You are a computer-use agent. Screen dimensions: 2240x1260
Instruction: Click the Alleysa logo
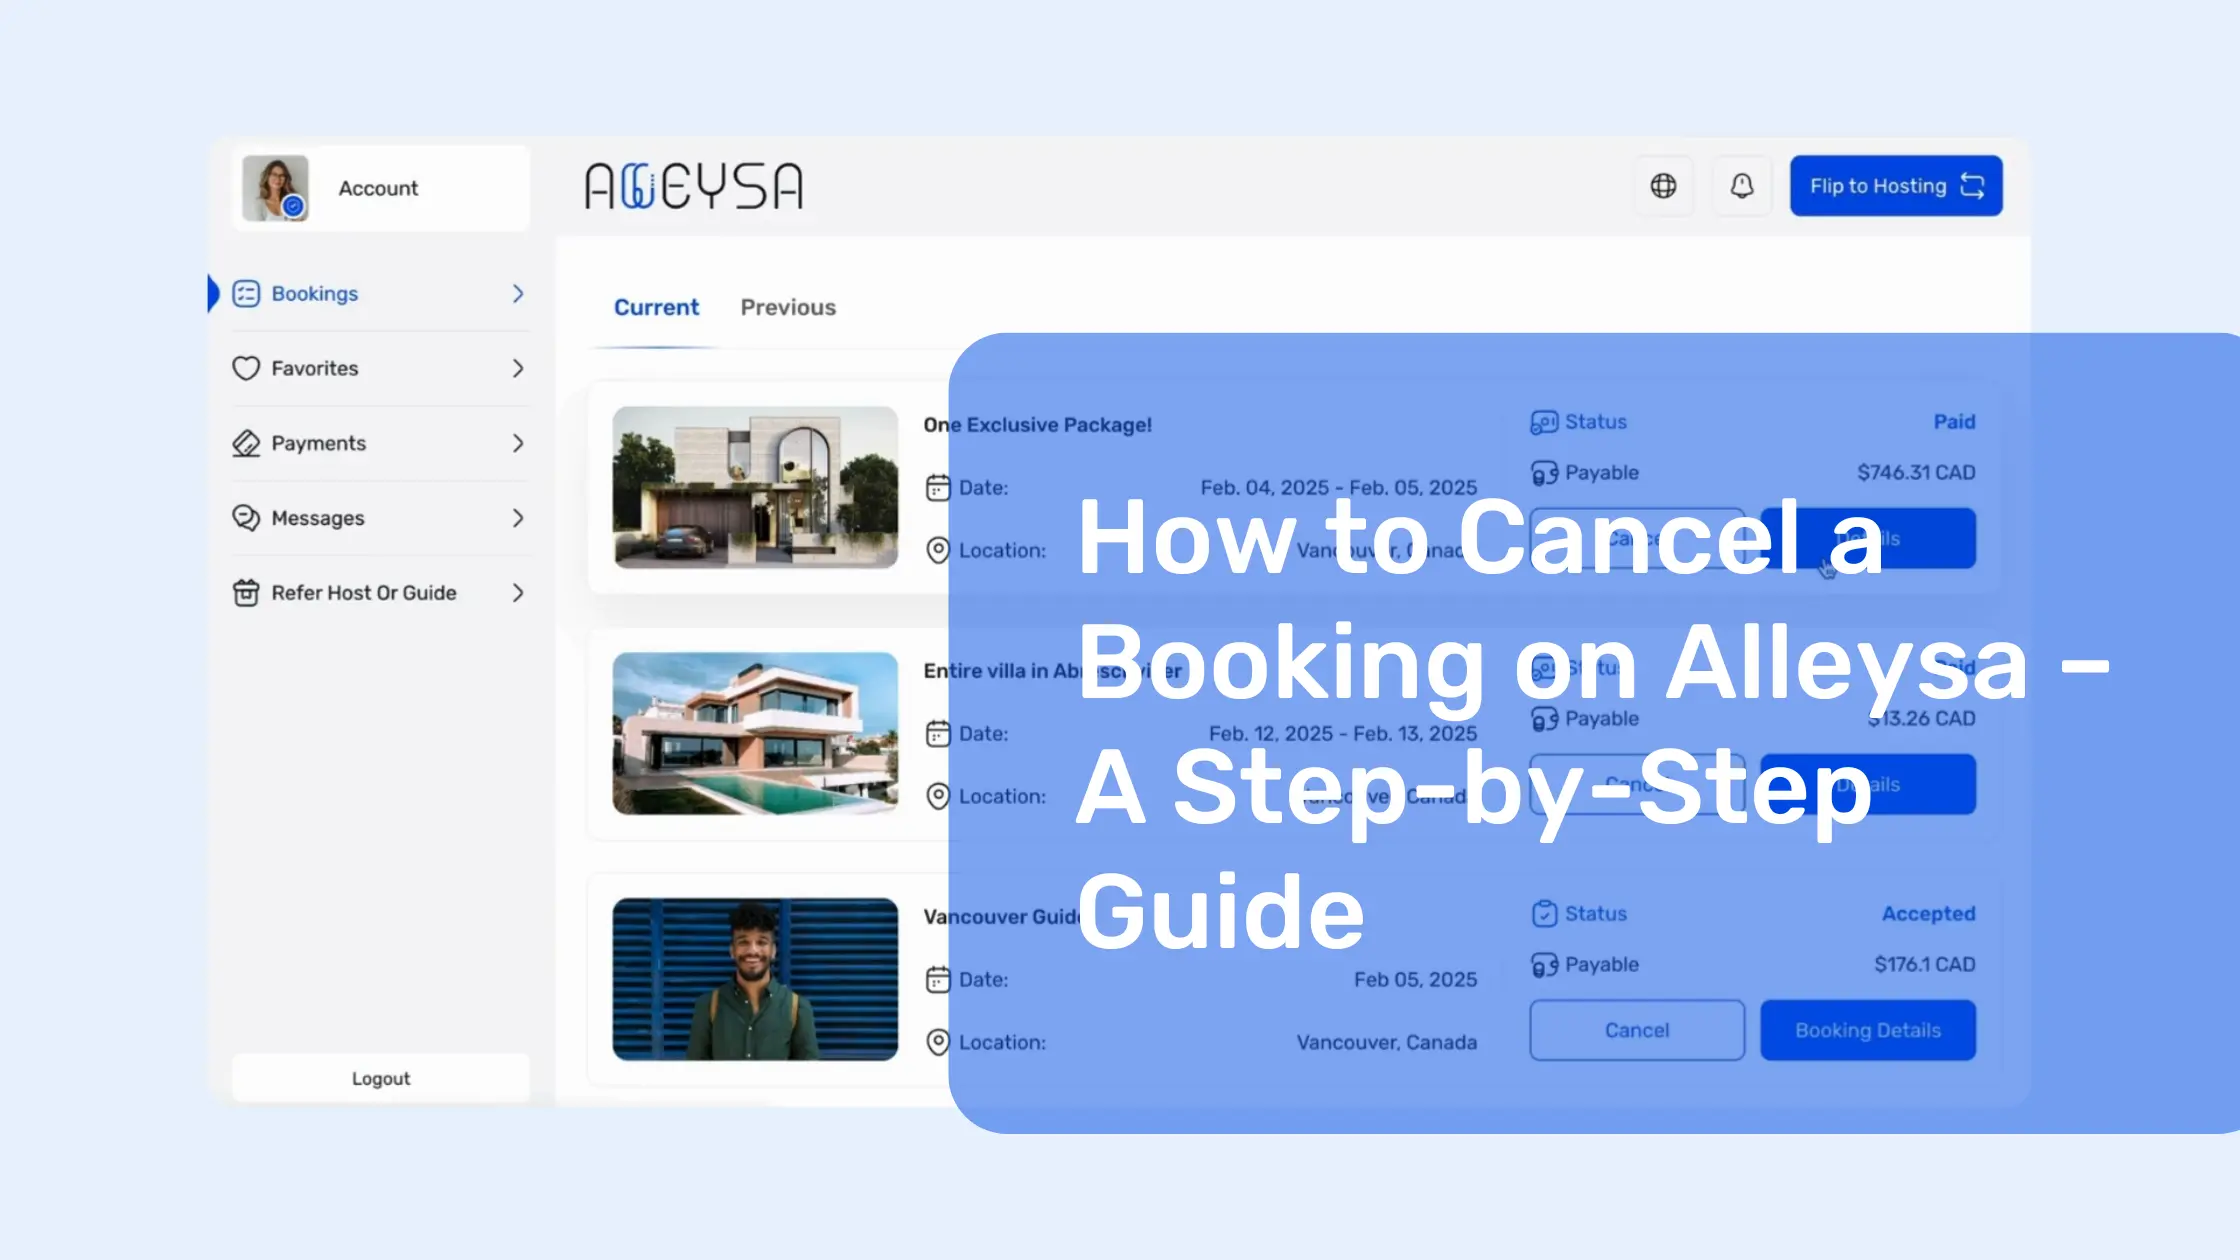(x=693, y=186)
